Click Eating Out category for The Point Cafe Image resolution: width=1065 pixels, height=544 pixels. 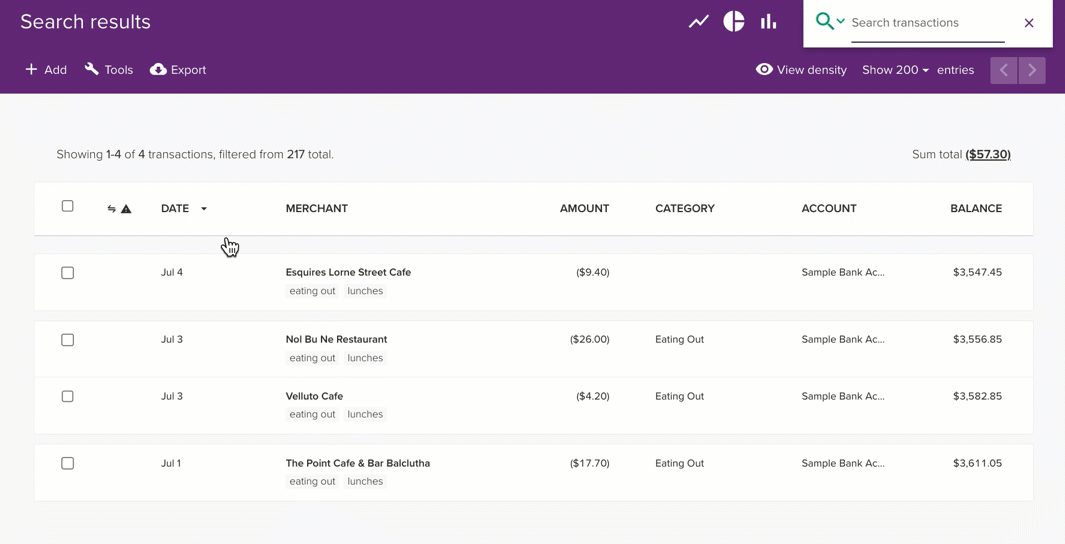pyautogui.click(x=679, y=463)
